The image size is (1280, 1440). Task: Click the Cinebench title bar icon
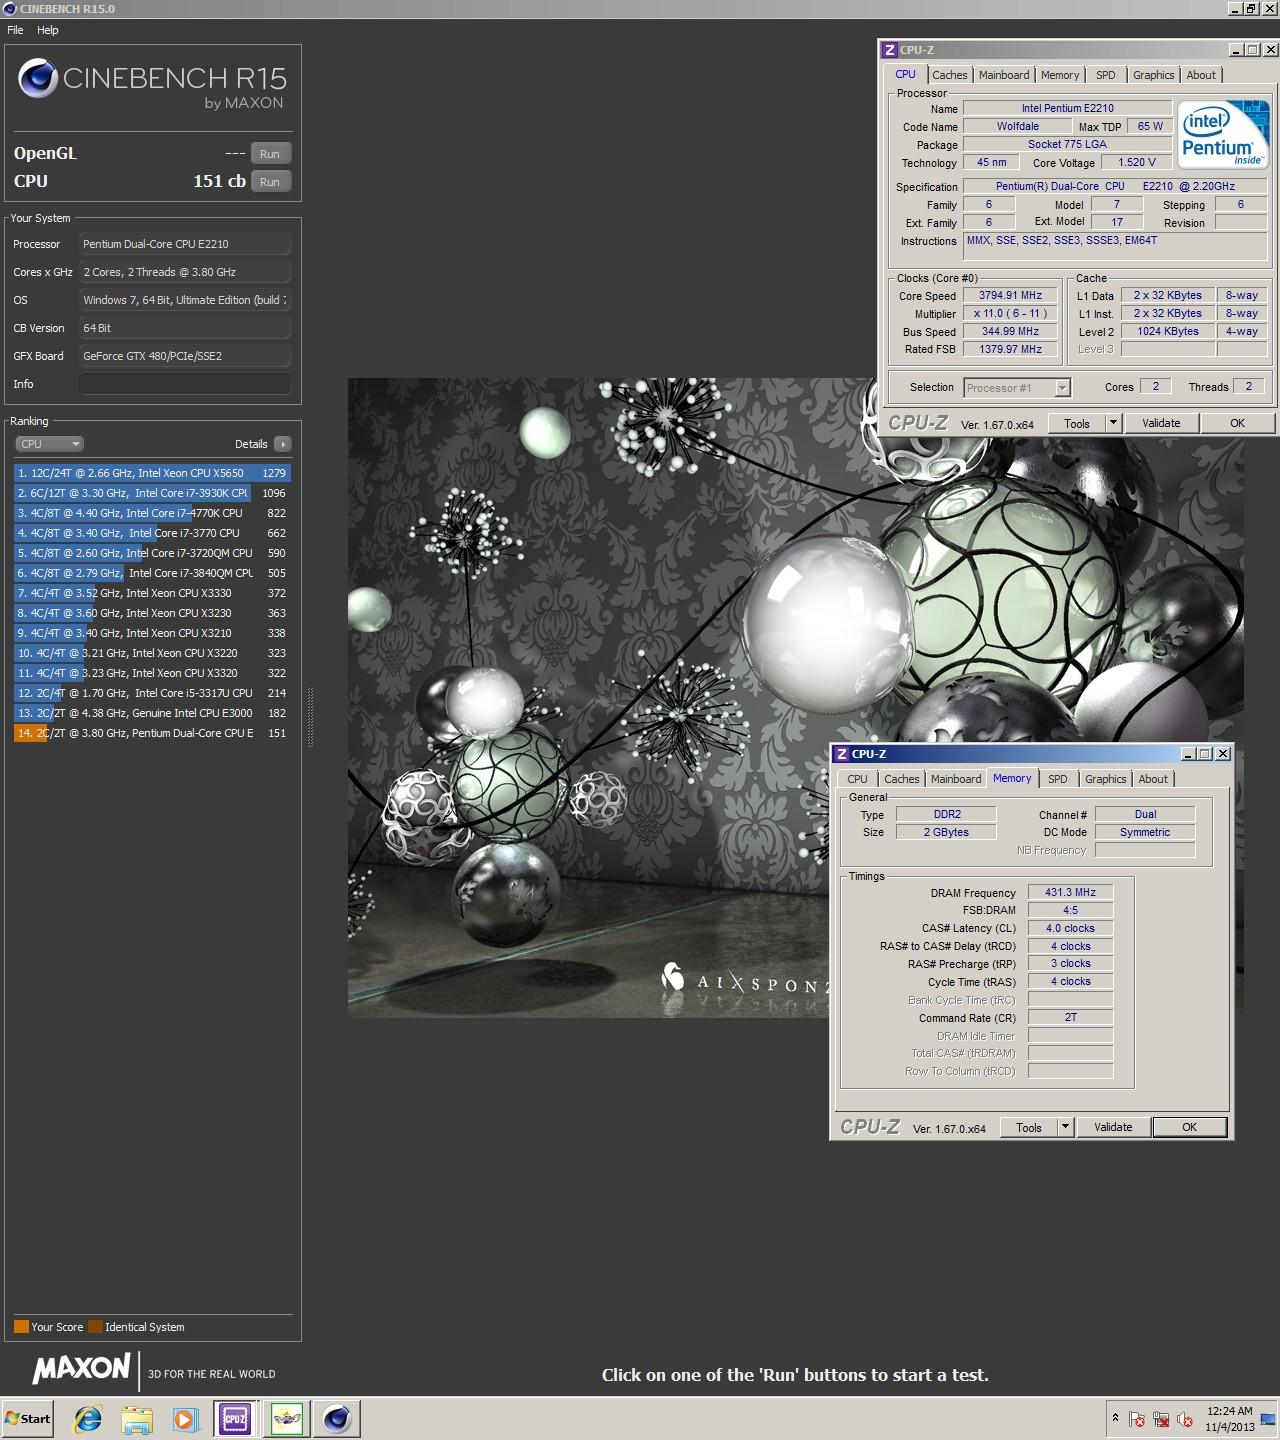[10, 8]
